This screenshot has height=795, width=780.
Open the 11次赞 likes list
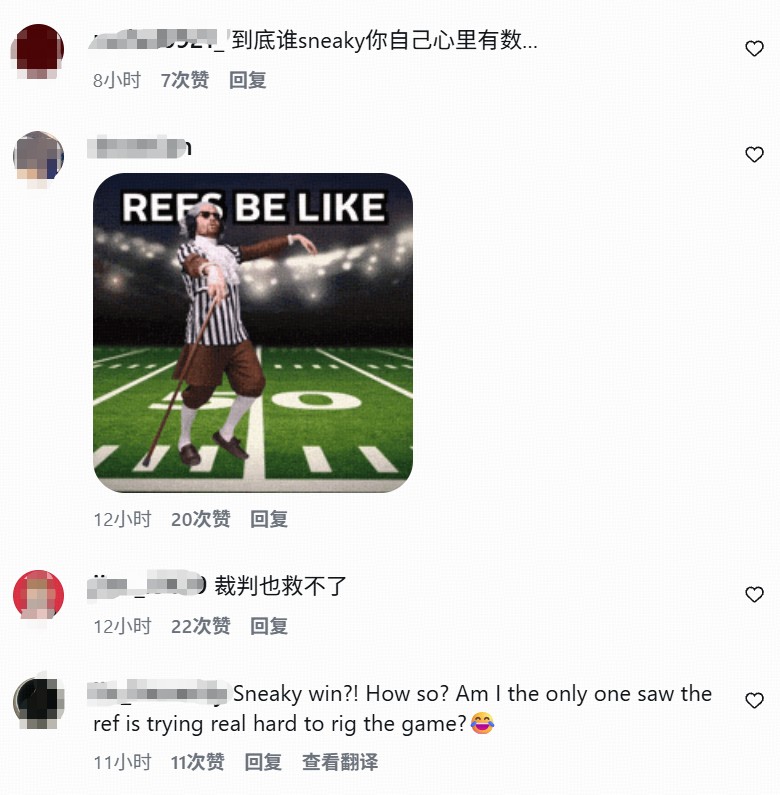(x=197, y=762)
